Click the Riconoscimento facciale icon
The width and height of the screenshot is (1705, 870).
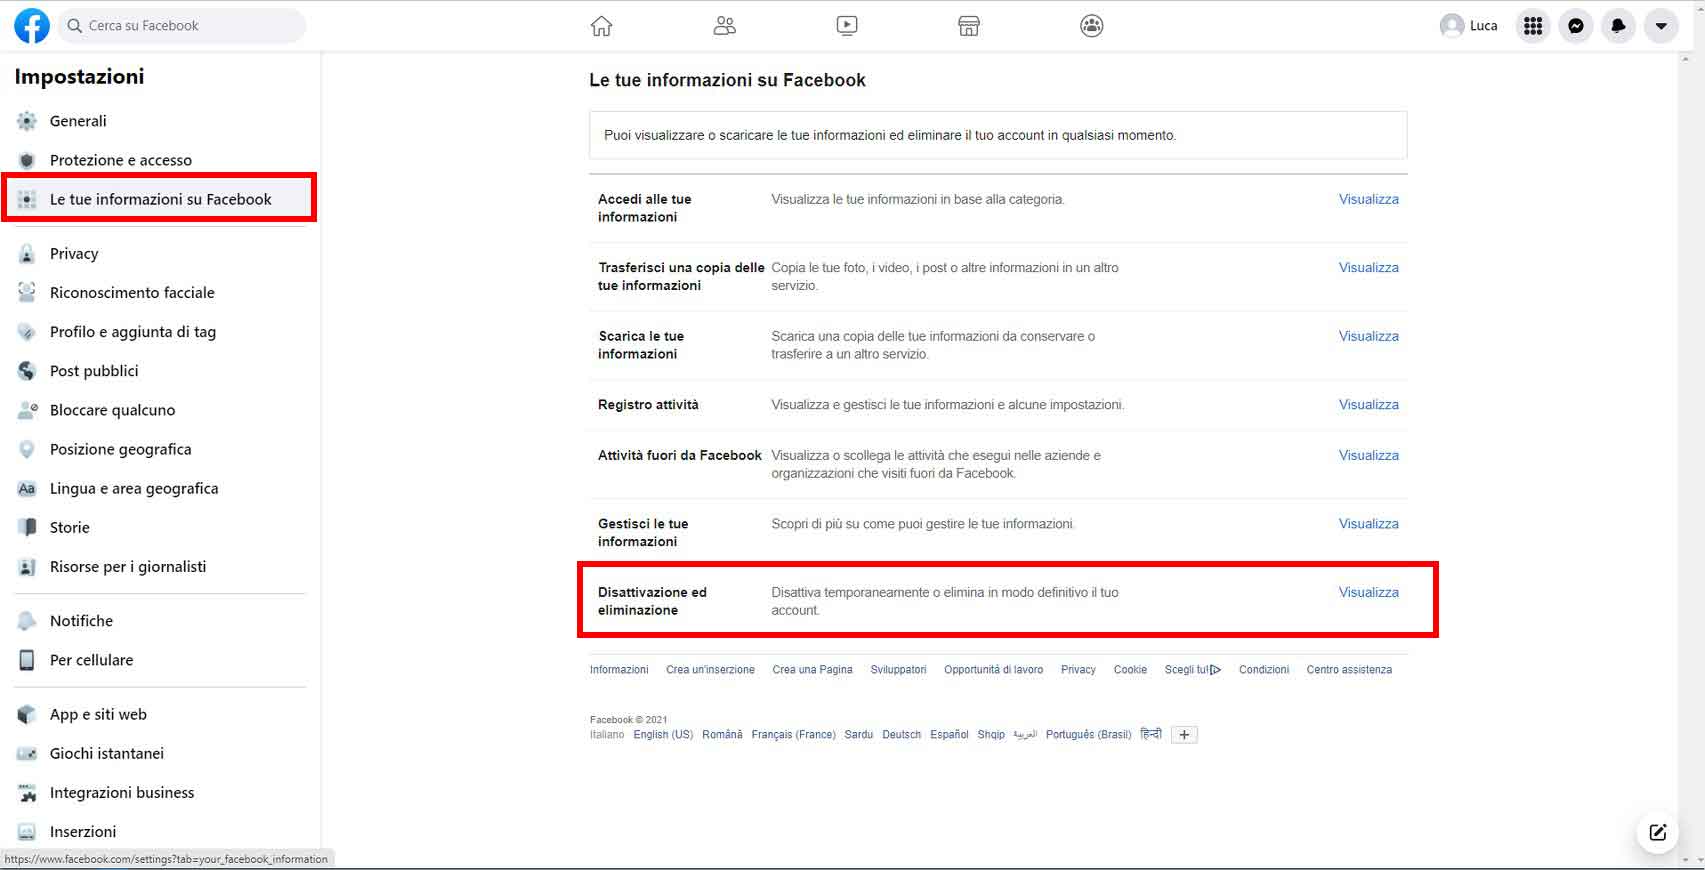[x=27, y=293]
